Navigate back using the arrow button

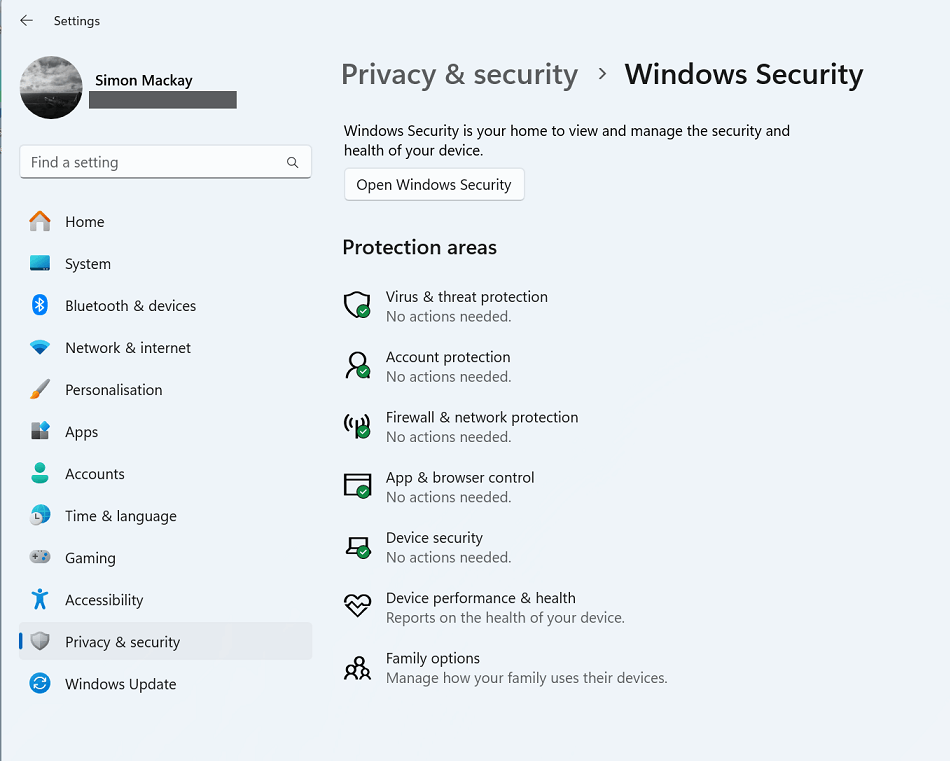pos(27,20)
